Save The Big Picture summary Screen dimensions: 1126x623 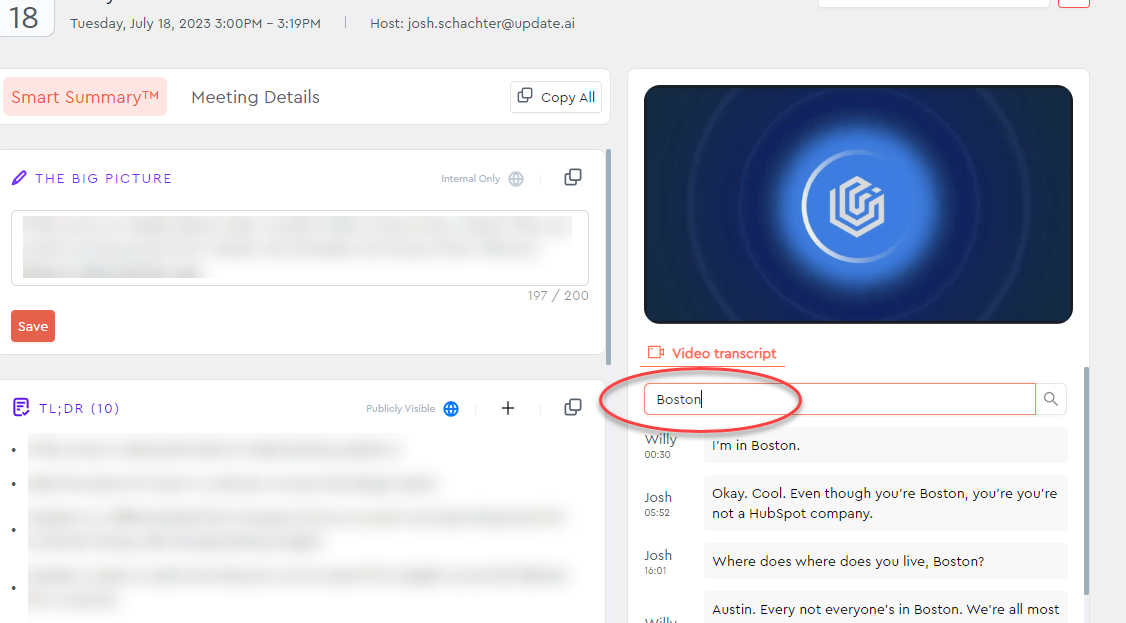pyautogui.click(x=33, y=326)
